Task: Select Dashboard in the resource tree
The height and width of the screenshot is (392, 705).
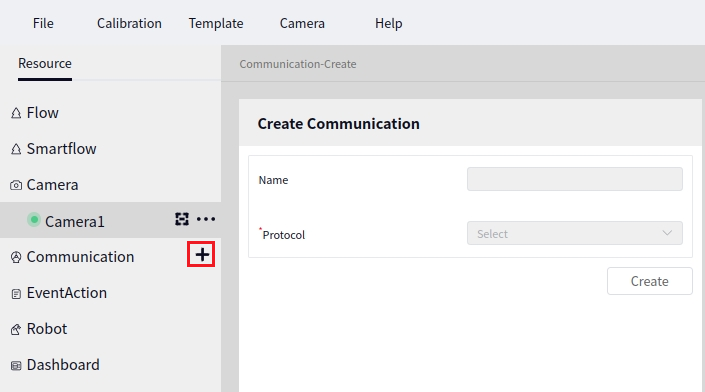Action: 63,365
